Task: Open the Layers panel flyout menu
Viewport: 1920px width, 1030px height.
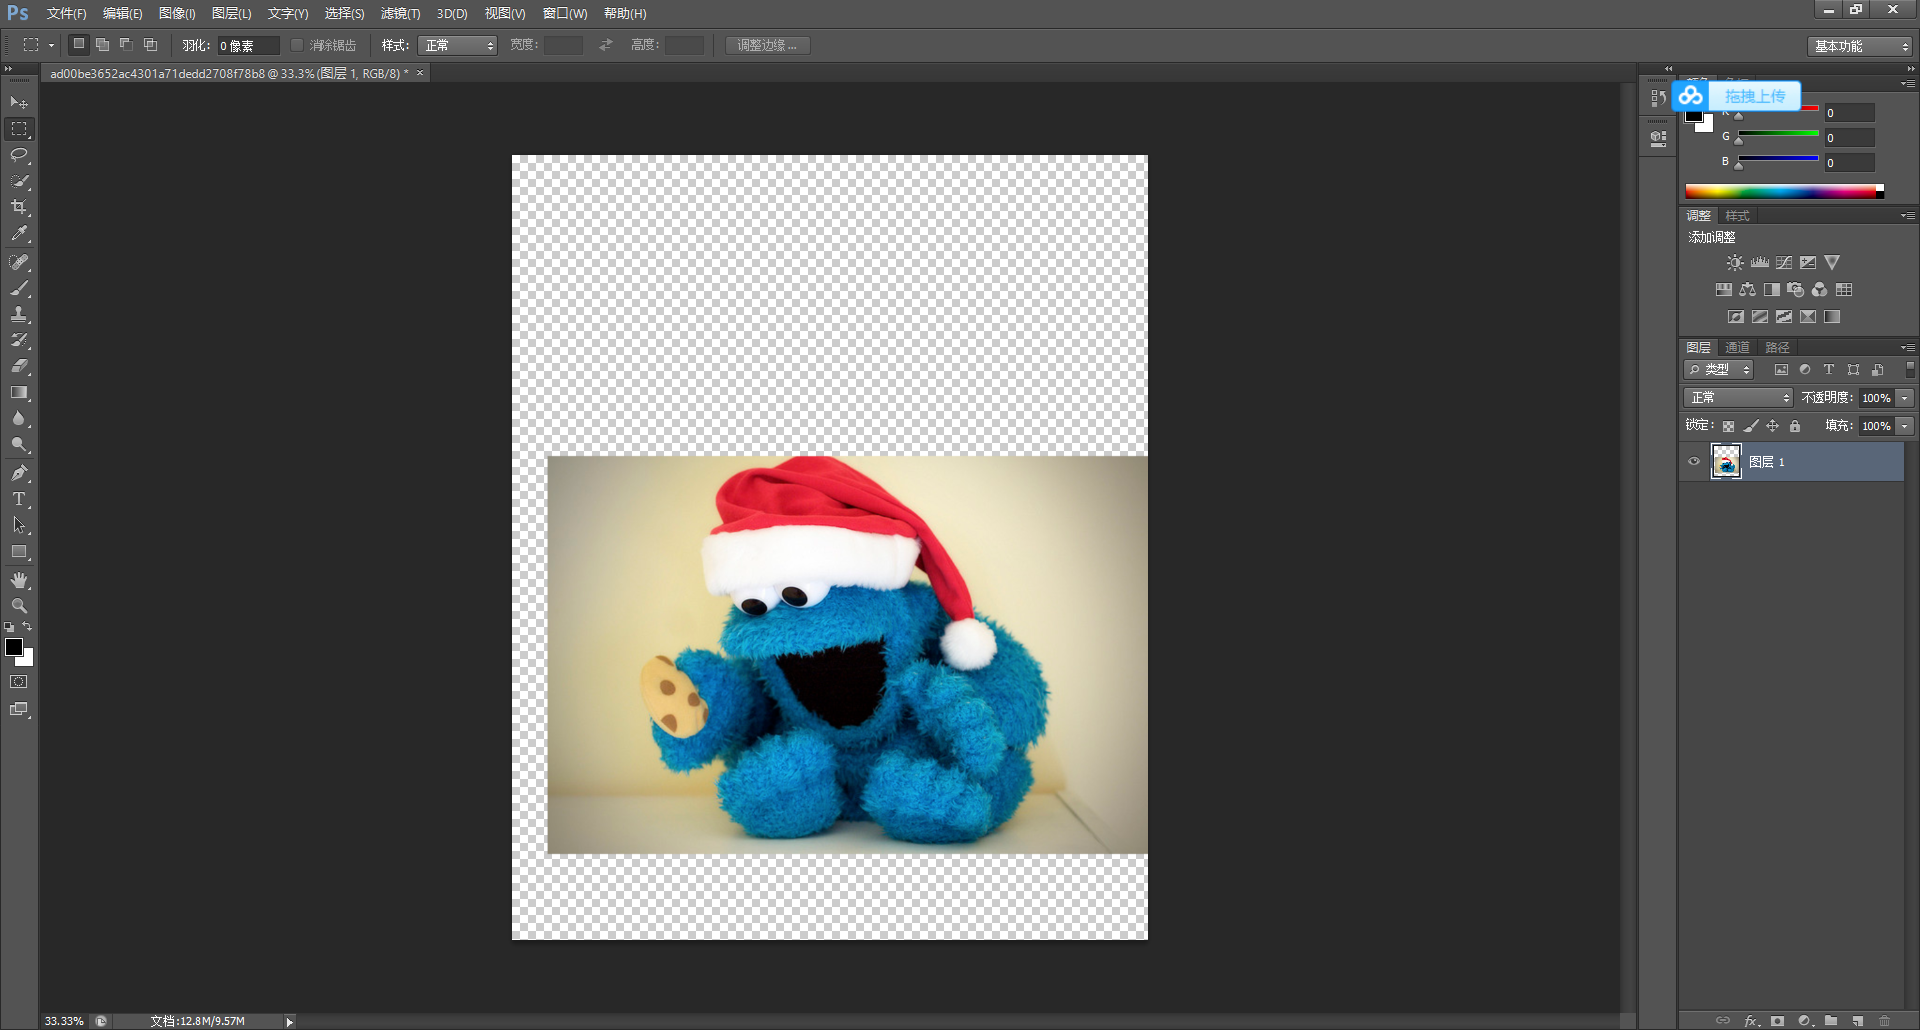Action: (1908, 347)
